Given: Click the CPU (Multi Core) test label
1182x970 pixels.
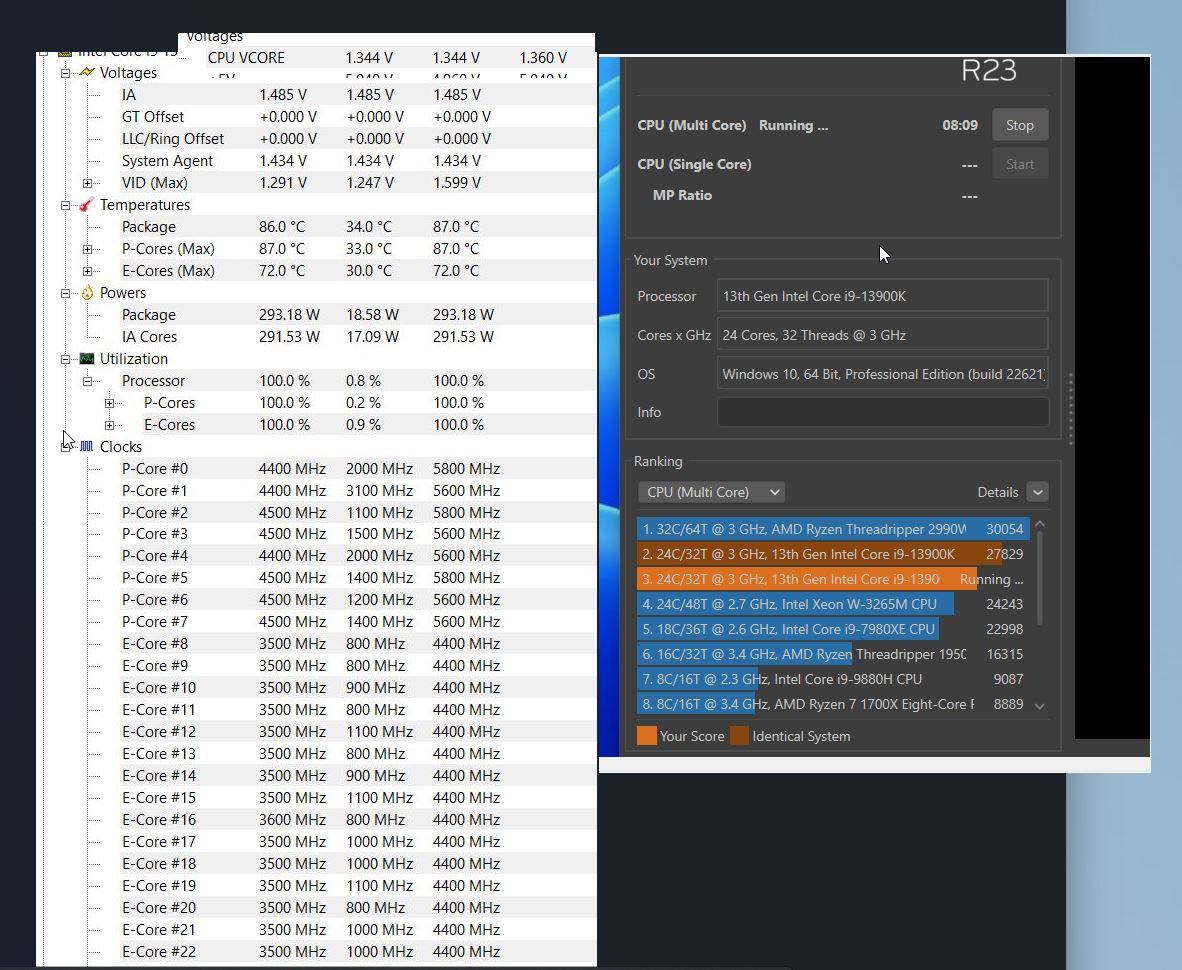Looking at the screenshot, I should pyautogui.click(x=691, y=125).
